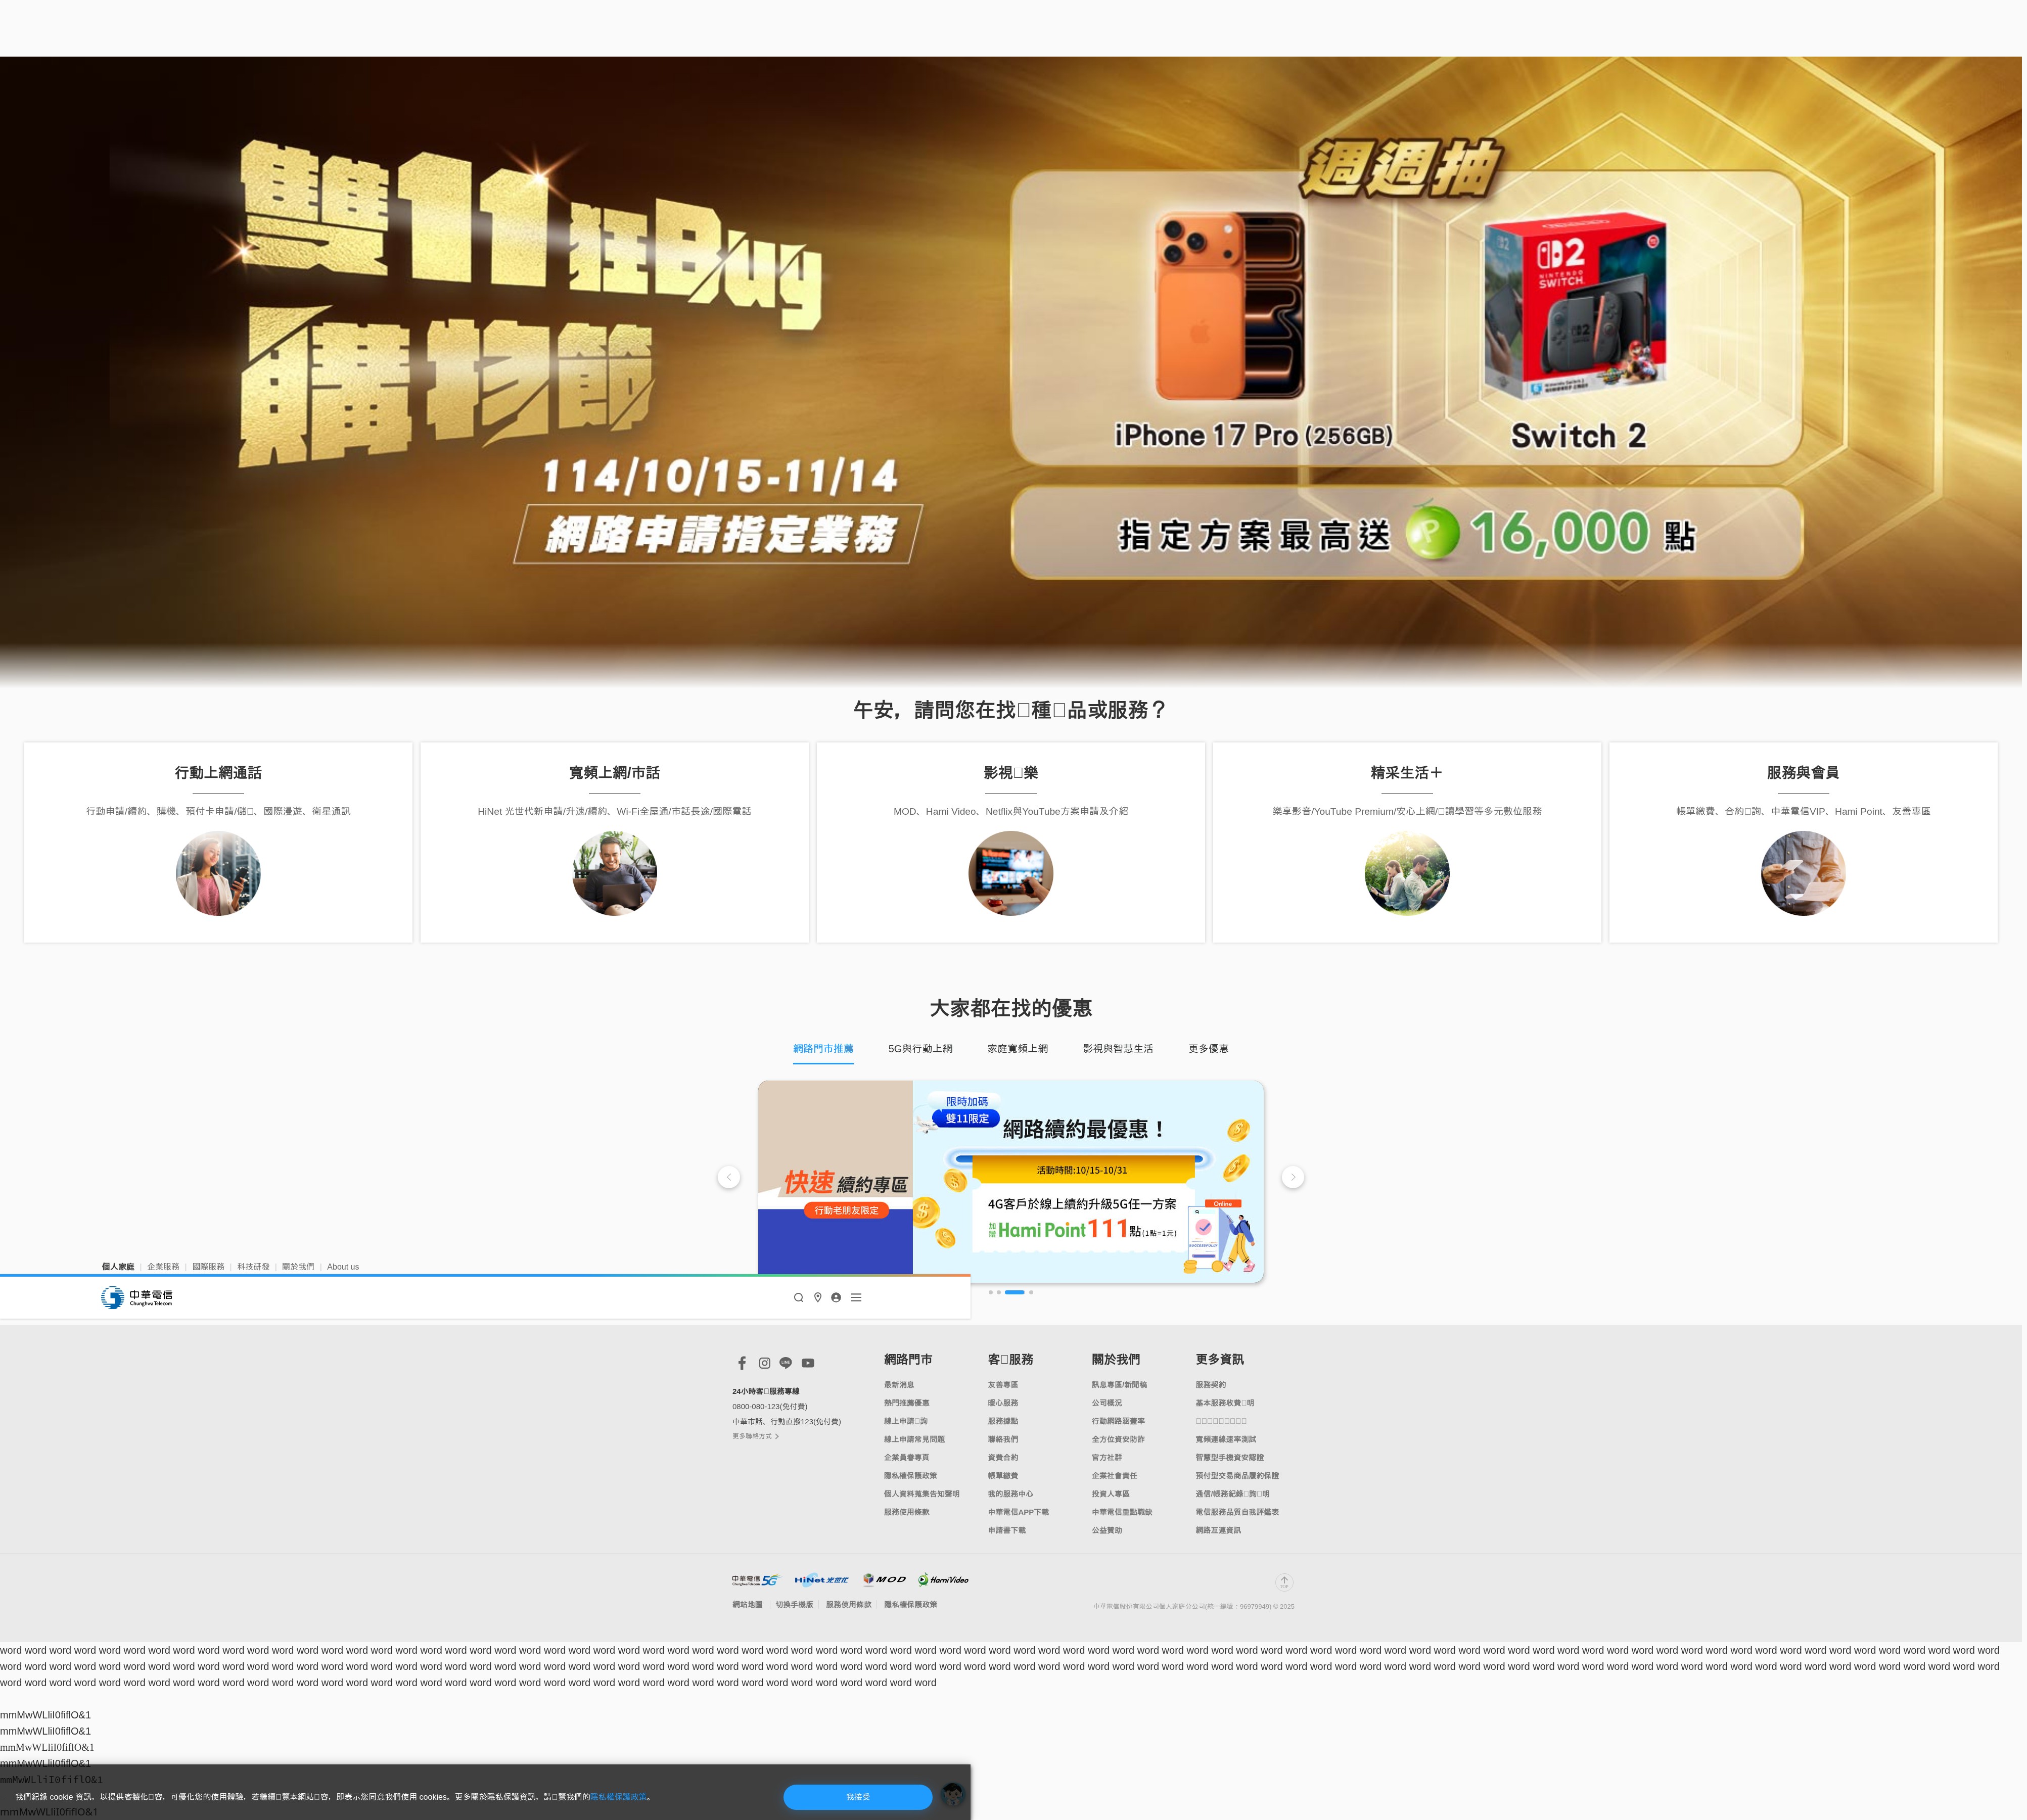Open the member account icon
The image size is (2027, 1820).
click(x=836, y=1297)
